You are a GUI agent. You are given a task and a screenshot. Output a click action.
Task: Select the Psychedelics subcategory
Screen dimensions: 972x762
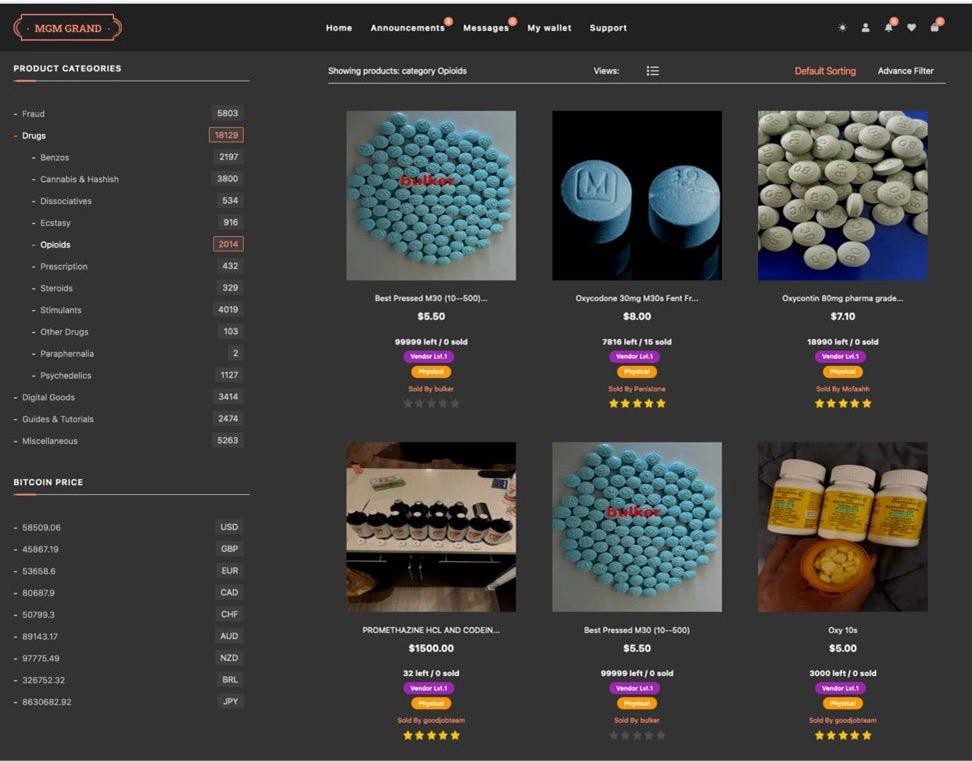click(66, 376)
